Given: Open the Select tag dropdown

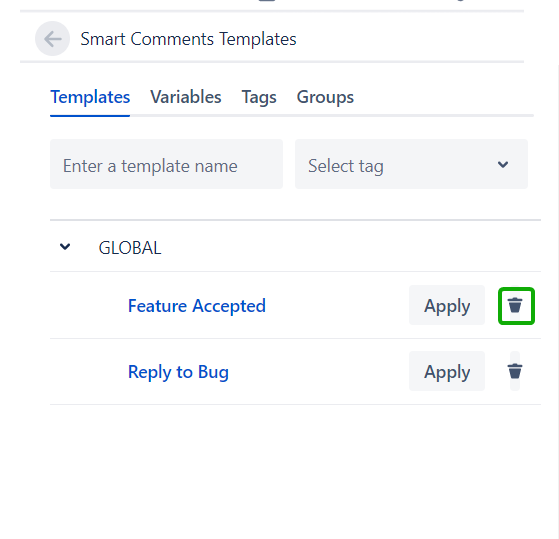Looking at the screenshot, I should click(411, 164).
